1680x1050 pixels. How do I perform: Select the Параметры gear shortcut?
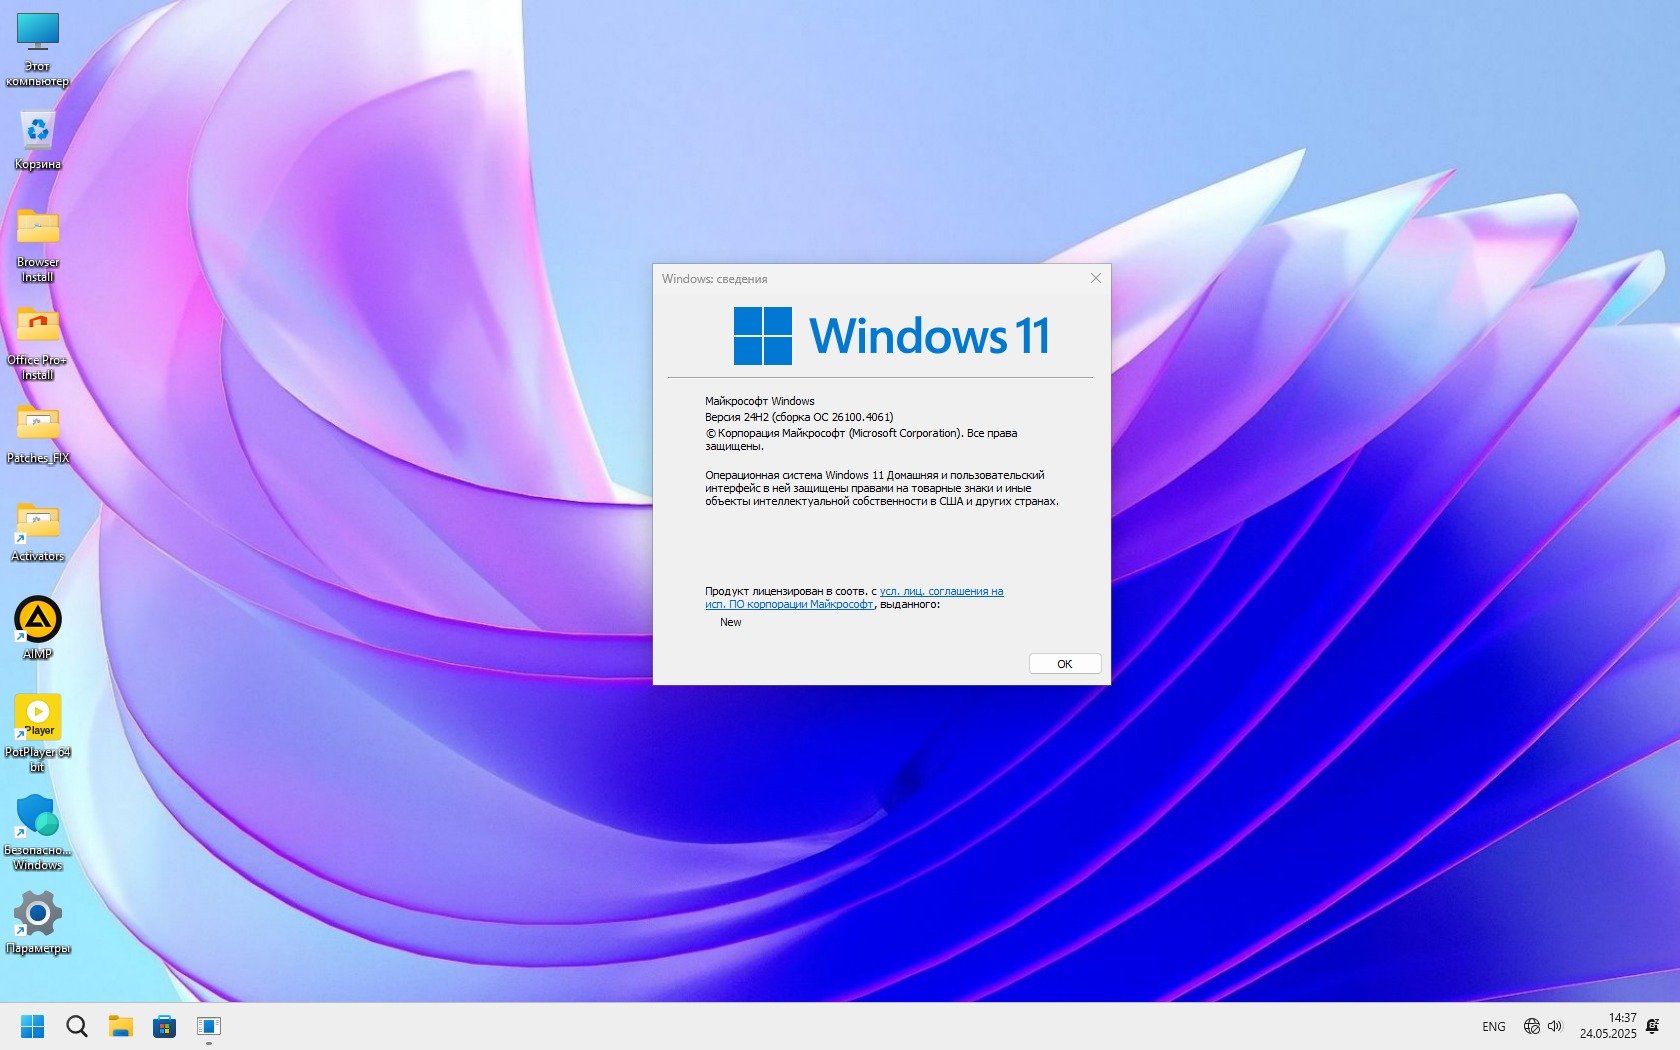[x=38, y=922]
